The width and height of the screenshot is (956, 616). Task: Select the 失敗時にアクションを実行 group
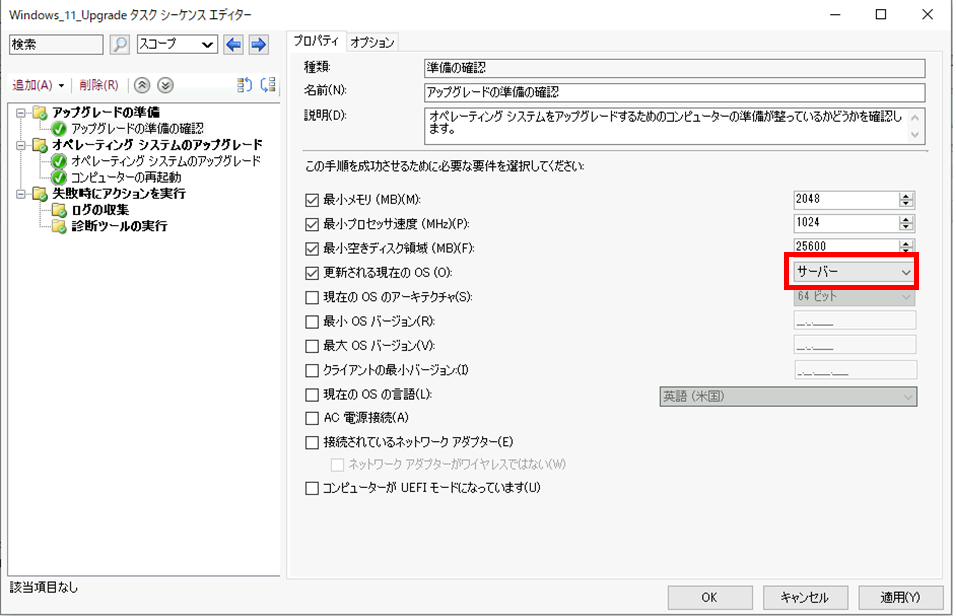(119, 194)
